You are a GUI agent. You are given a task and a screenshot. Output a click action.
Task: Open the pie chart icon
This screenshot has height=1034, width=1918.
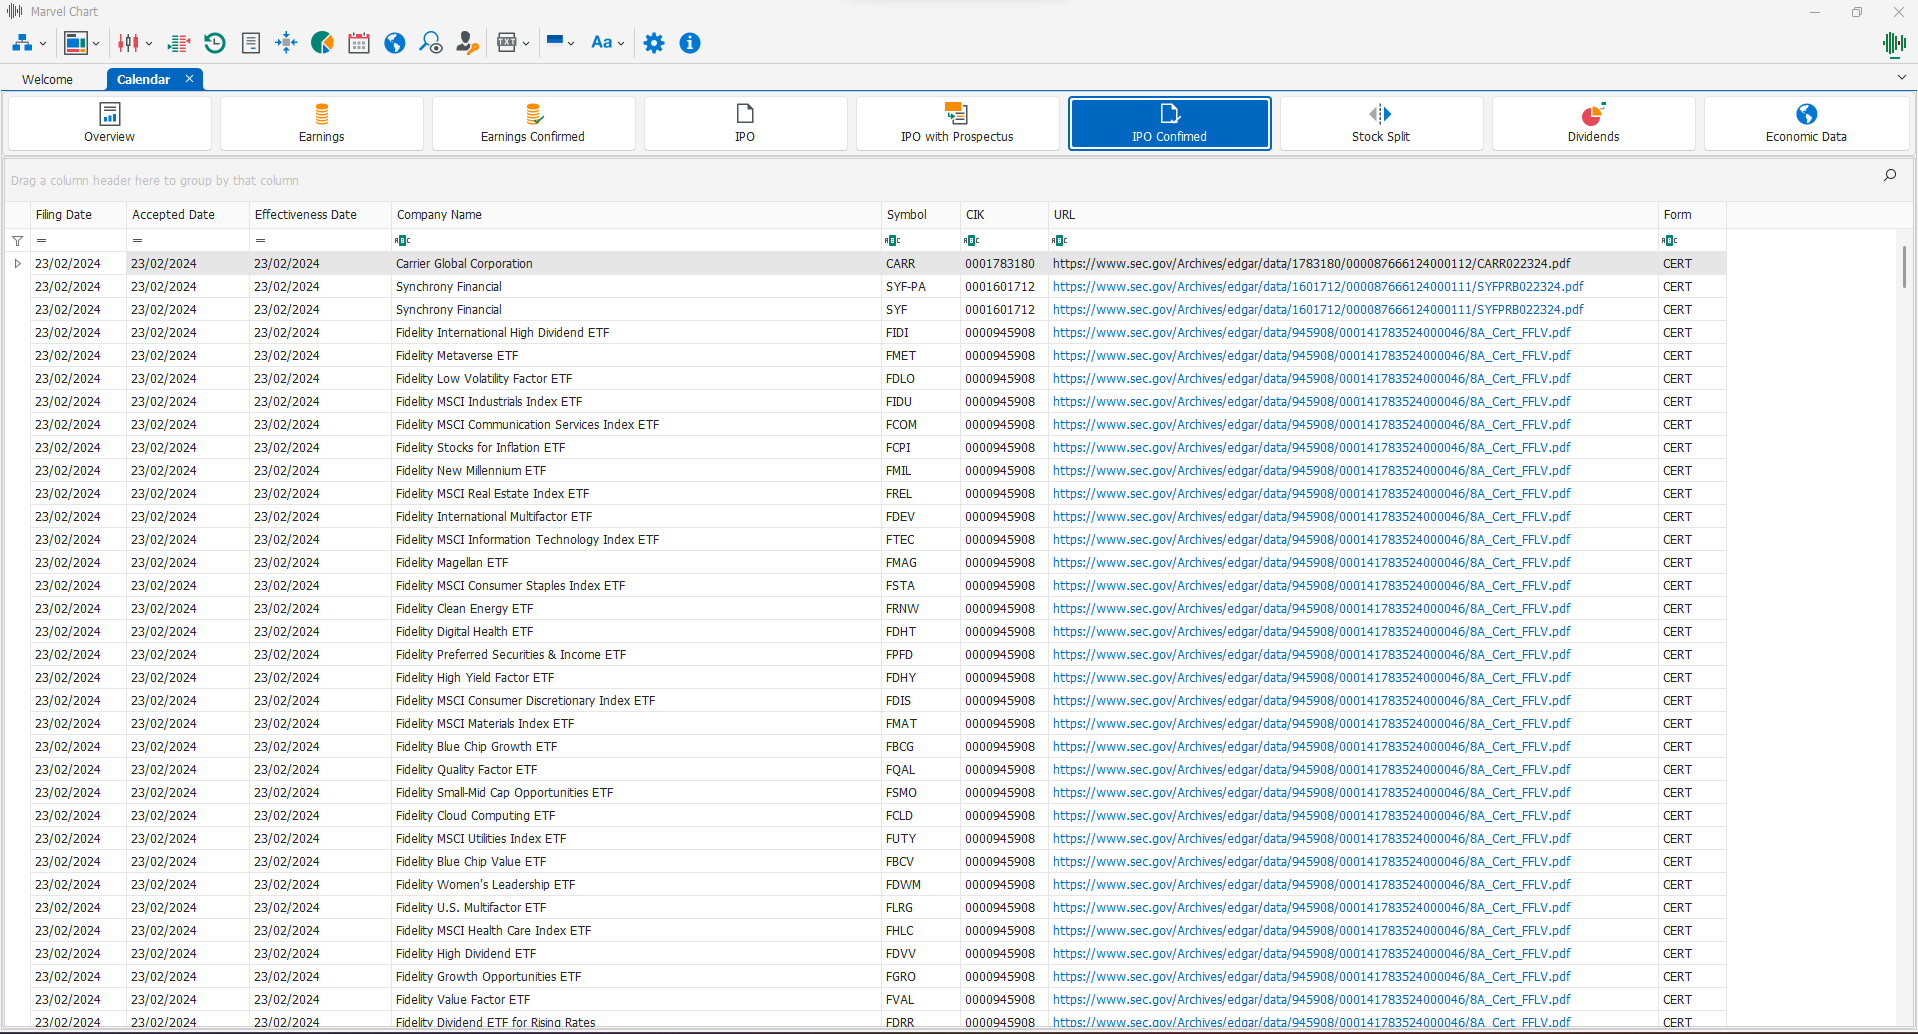(322, 43)
